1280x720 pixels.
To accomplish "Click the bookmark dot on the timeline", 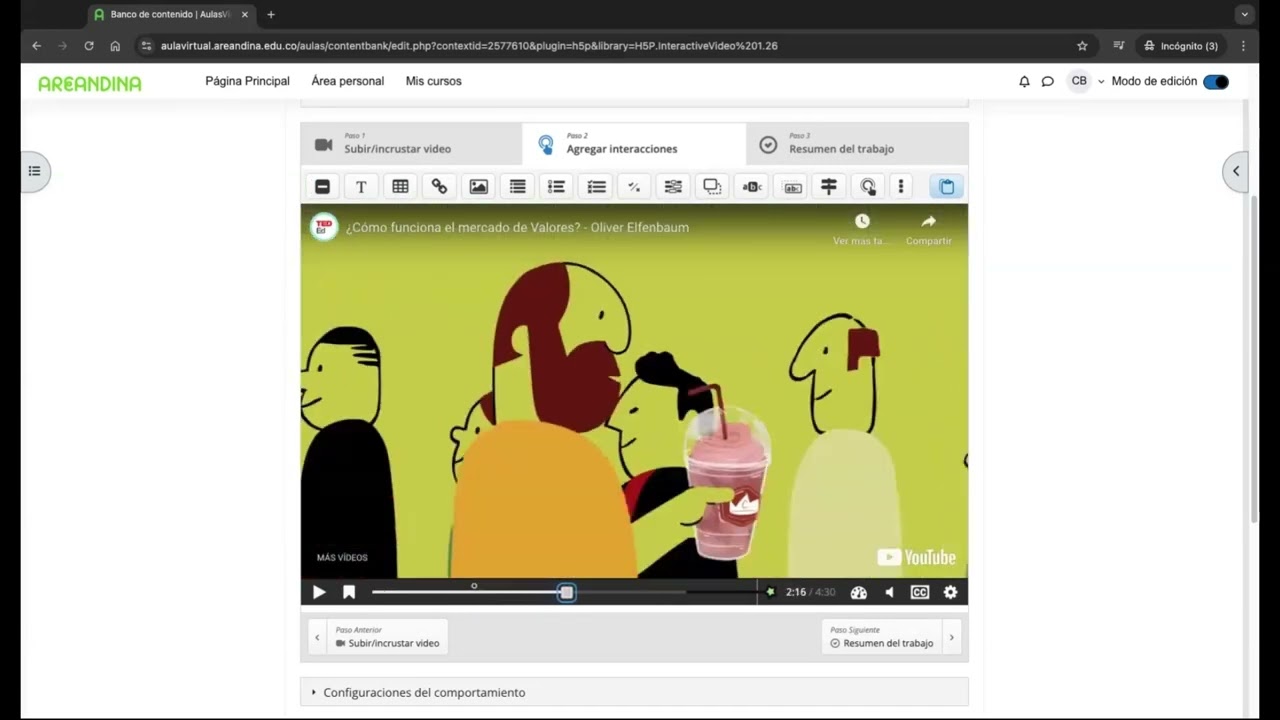I will coord(474,586).
